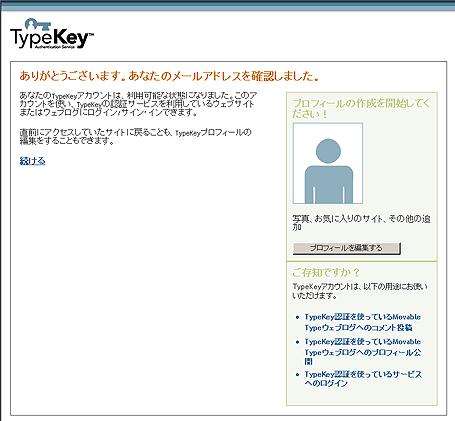The image size is (455, 421).
Task: Click the default profile avatar picture
Action: [328, 163]
